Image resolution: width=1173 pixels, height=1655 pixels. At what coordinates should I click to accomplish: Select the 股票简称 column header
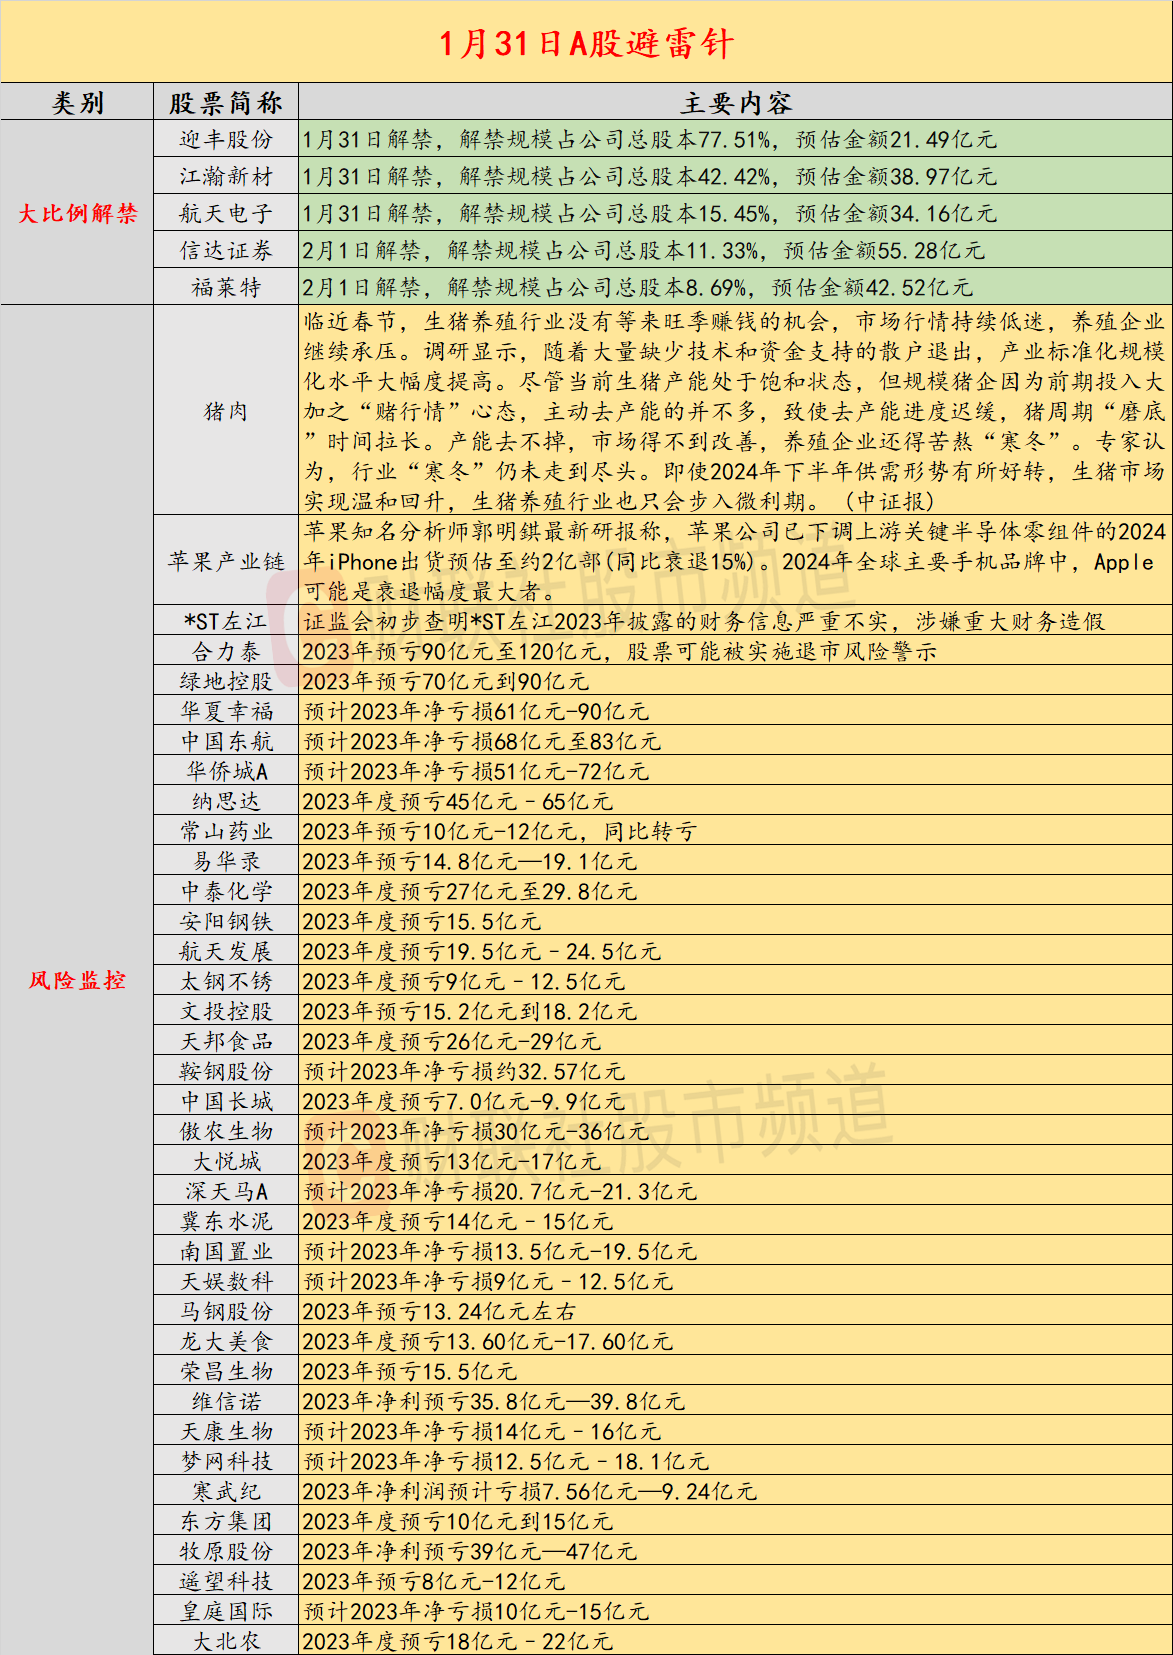226,103
